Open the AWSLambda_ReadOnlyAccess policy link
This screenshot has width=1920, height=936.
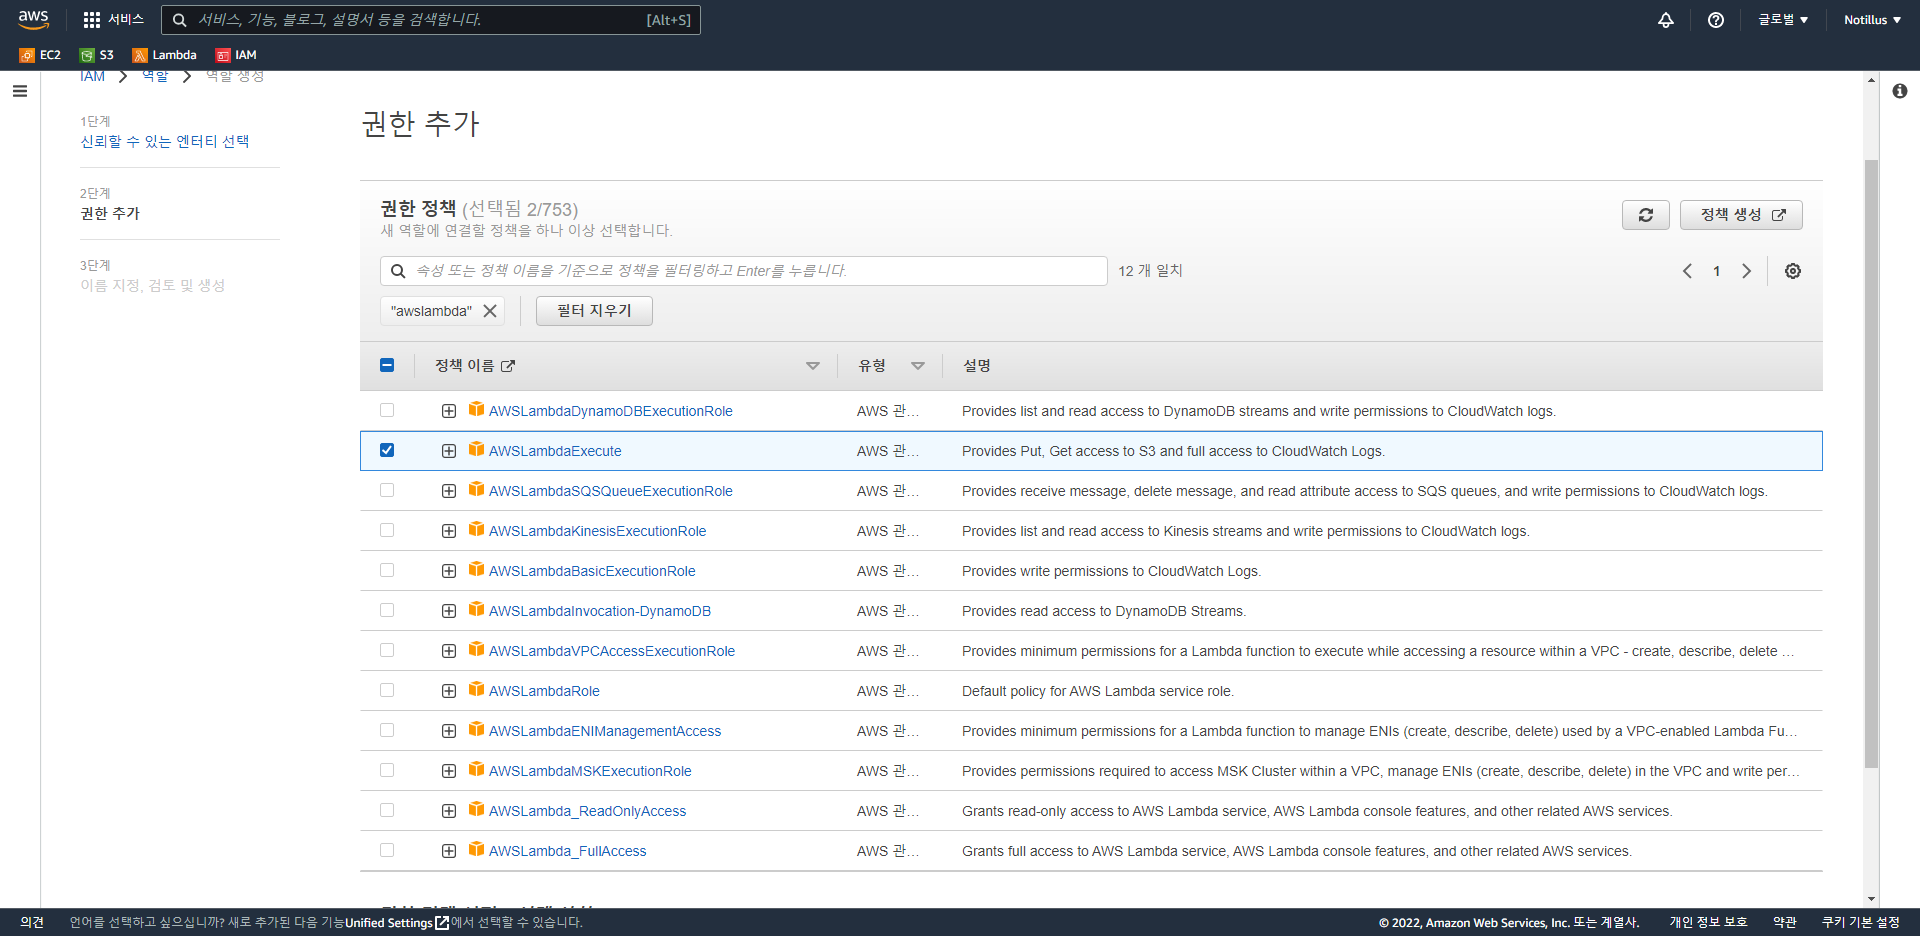[587, 811]
